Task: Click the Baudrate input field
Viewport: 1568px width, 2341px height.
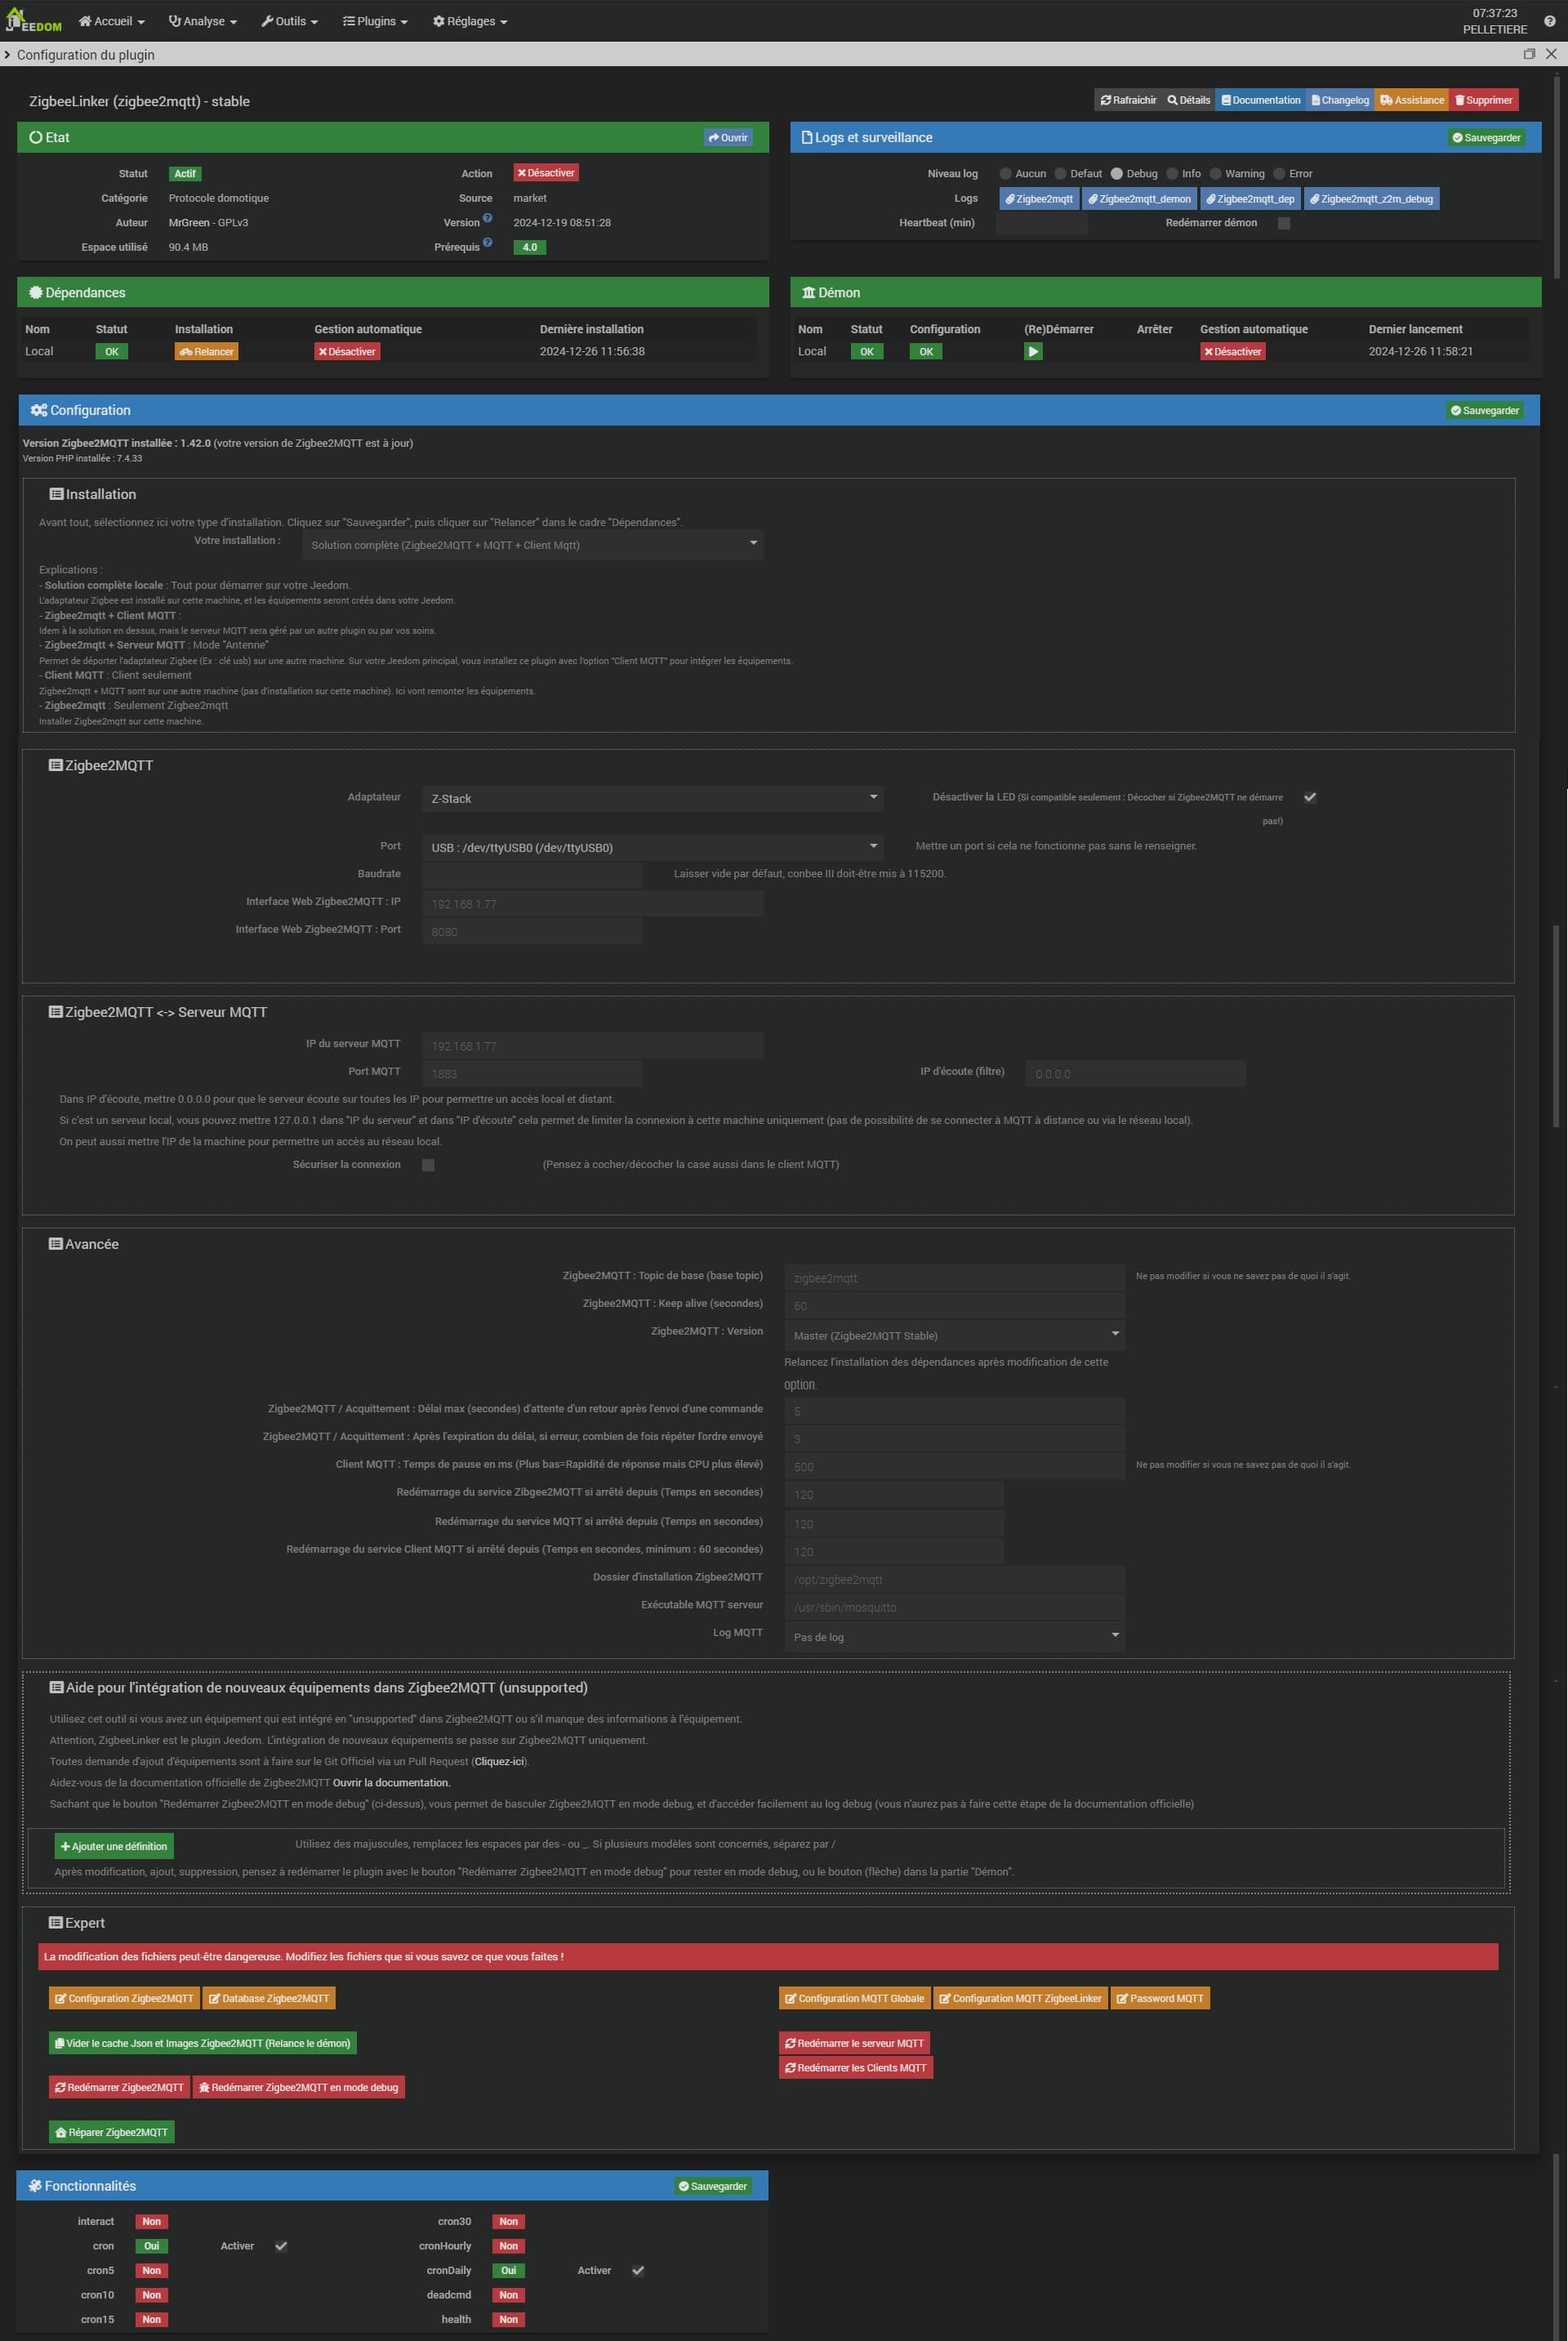Action: coord(532,875)
